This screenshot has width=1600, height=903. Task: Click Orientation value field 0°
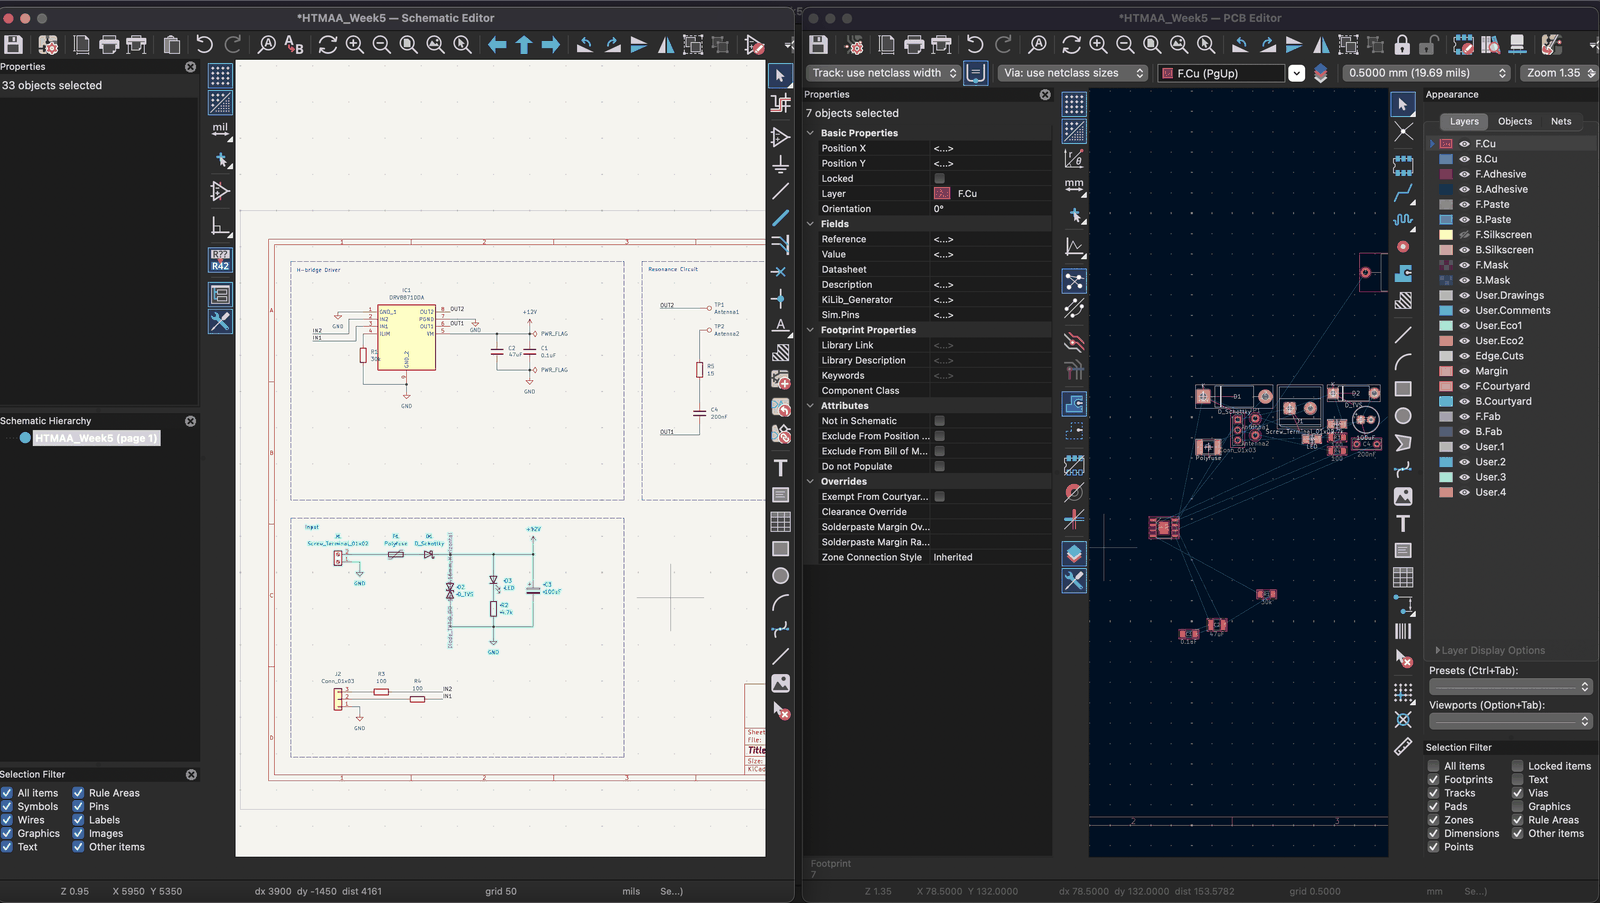(x=990, y=209)
